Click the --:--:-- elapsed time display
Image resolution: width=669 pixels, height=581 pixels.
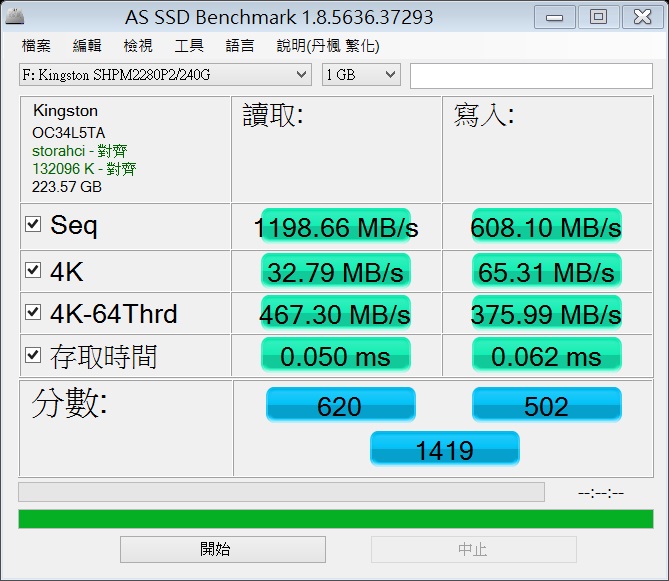point(601,494)
